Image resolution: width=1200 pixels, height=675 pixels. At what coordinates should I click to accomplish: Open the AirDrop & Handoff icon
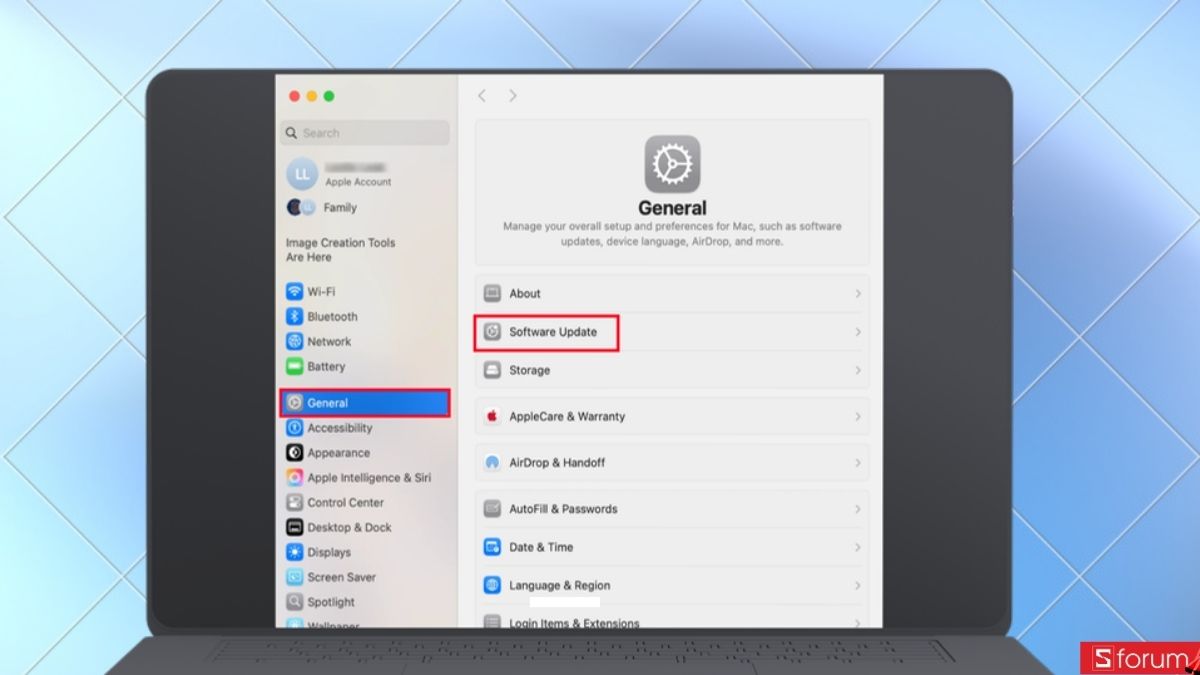(491, 463)
